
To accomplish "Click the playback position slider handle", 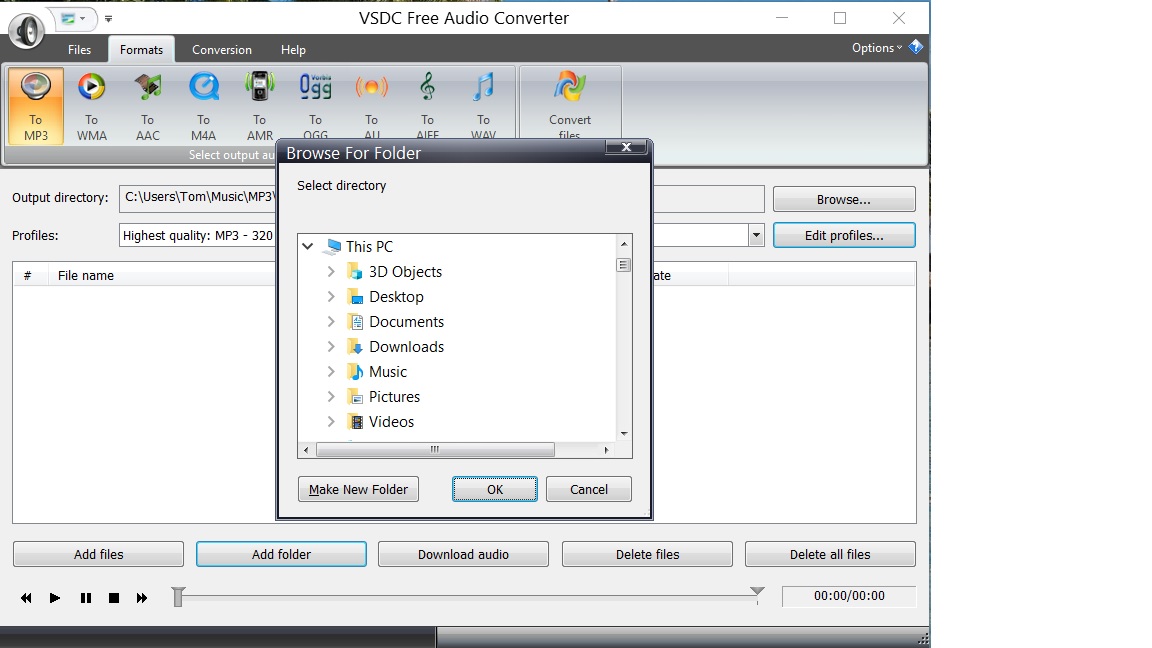I will pos(178,597).
